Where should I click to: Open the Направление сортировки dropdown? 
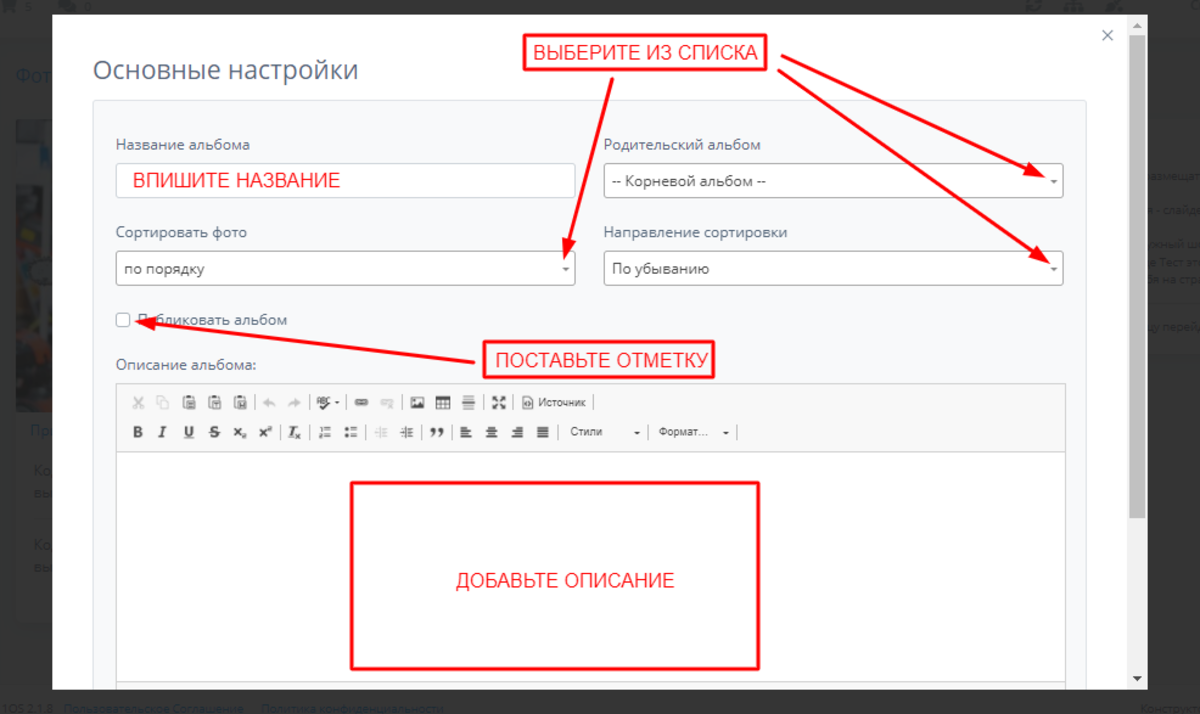(833, 268)
